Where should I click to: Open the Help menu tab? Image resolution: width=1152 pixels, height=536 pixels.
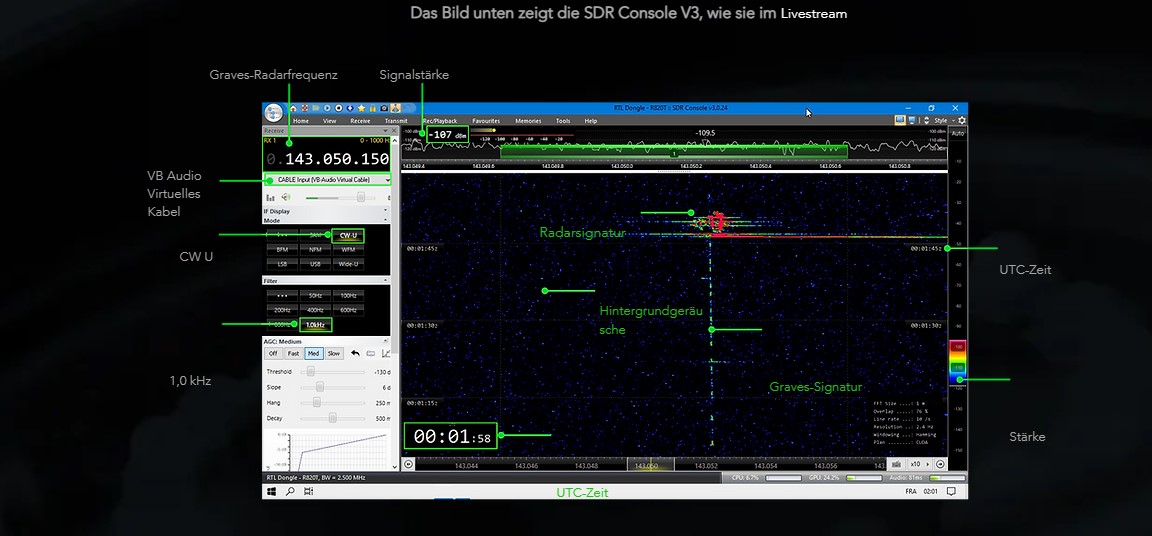591,120
